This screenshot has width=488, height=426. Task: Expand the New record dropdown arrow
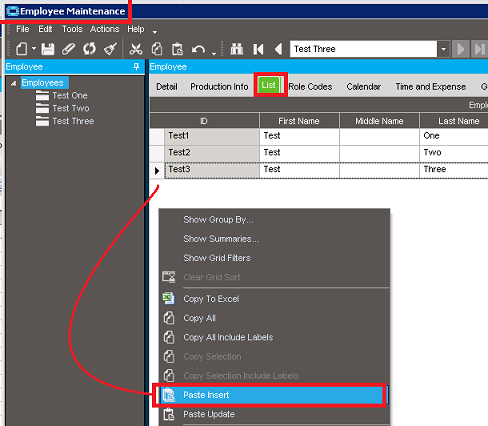(x=34, y=48)
